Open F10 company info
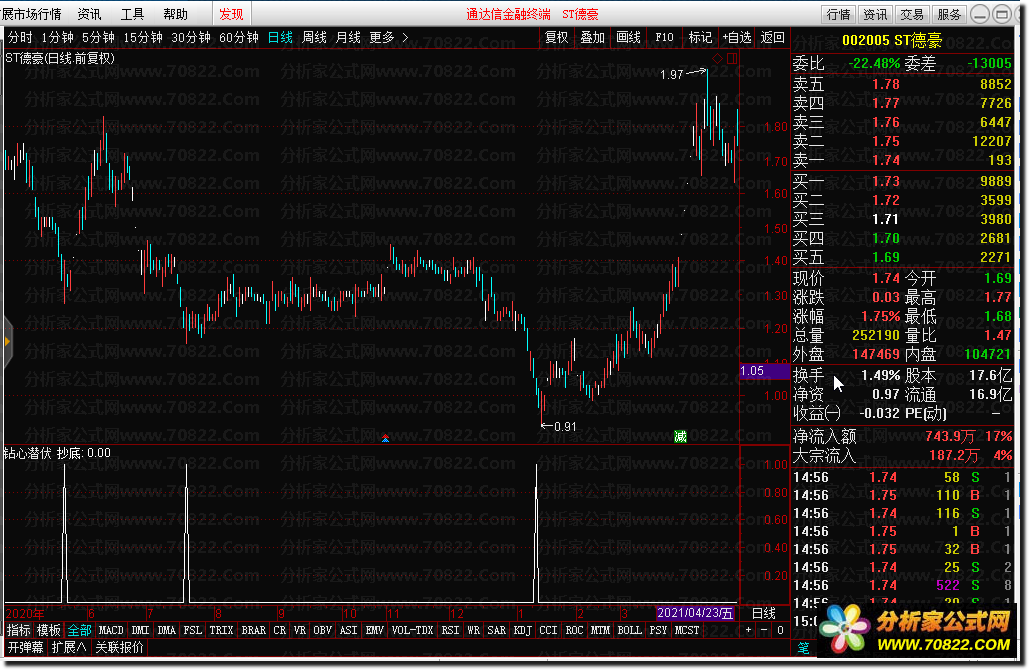1030x670 pixels. click(x=664, y=37)
